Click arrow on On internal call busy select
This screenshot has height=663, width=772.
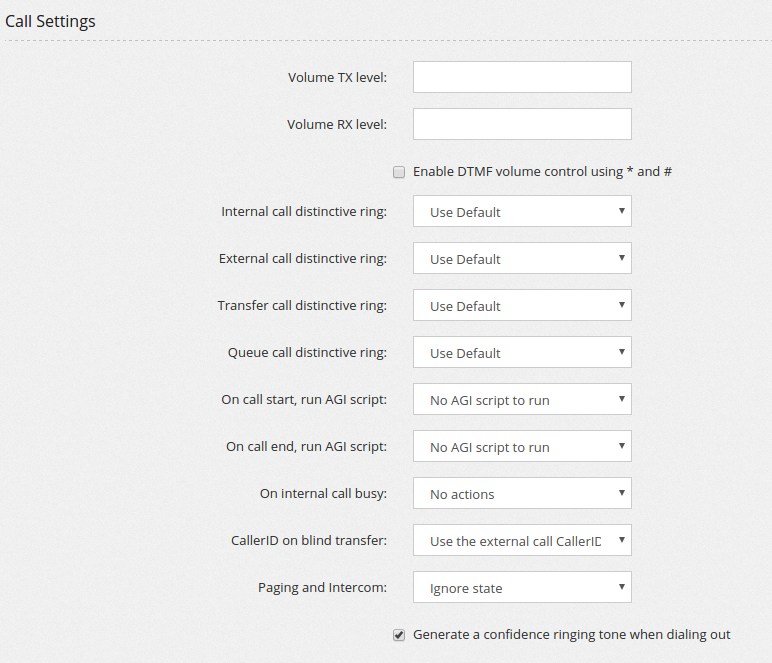pos(622,492)
